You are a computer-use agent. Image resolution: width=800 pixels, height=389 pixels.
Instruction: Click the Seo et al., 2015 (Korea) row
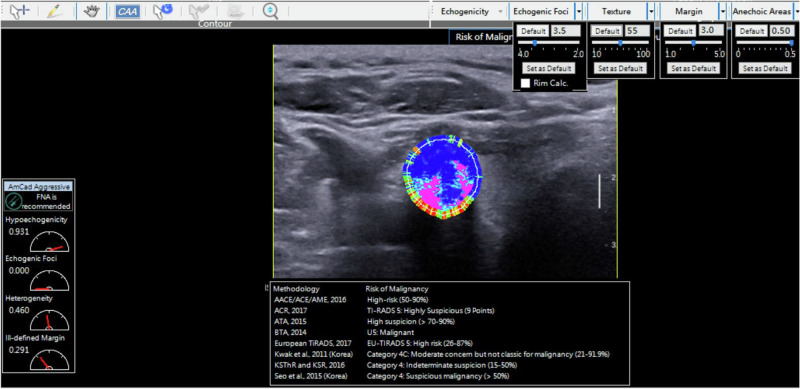point(449,376)
